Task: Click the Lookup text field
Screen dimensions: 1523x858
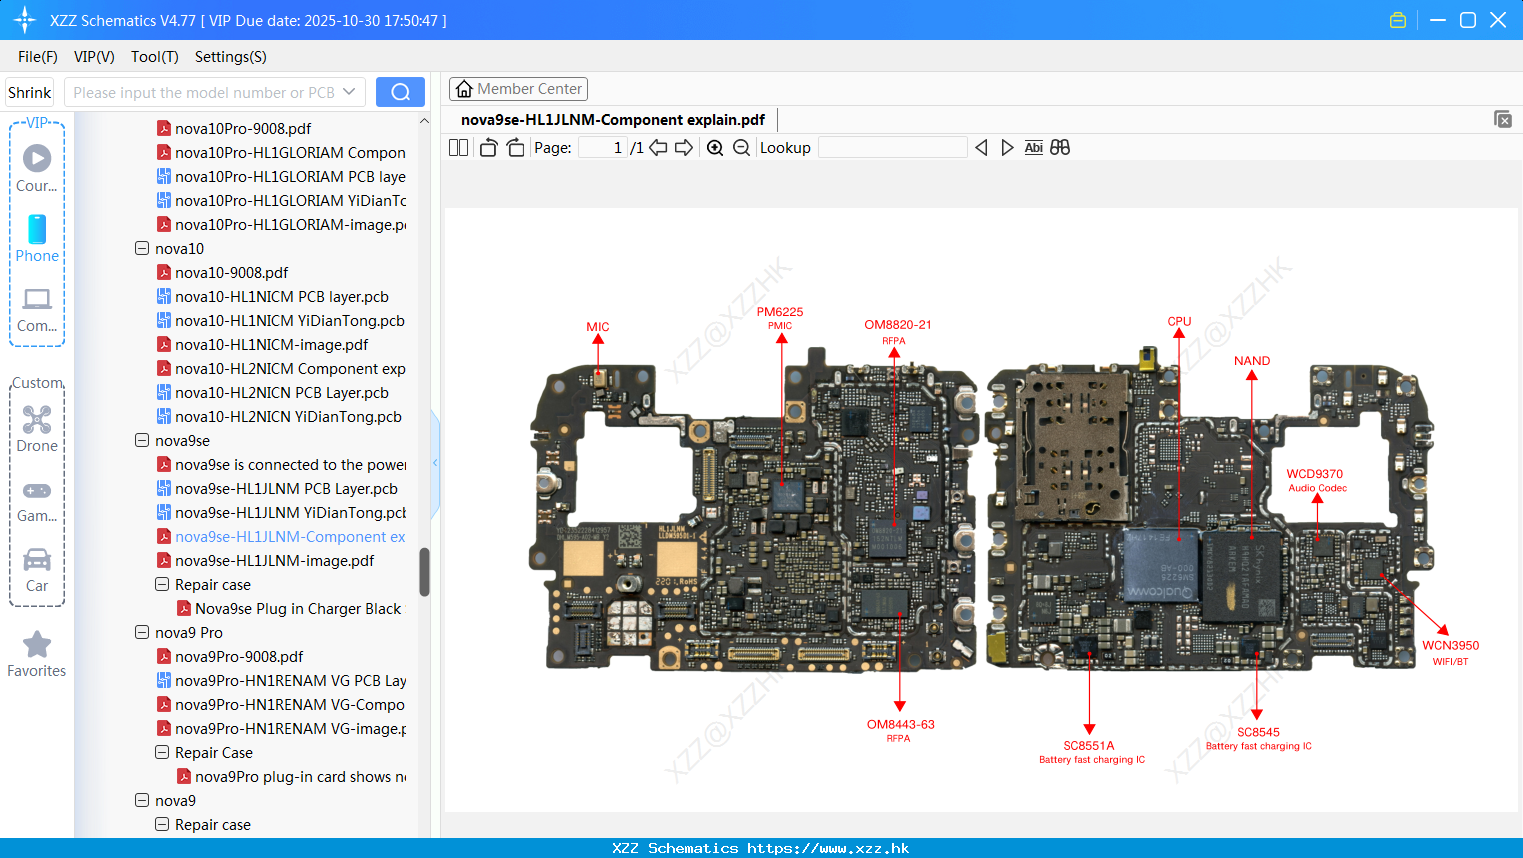Action: [x=892, y=147]
